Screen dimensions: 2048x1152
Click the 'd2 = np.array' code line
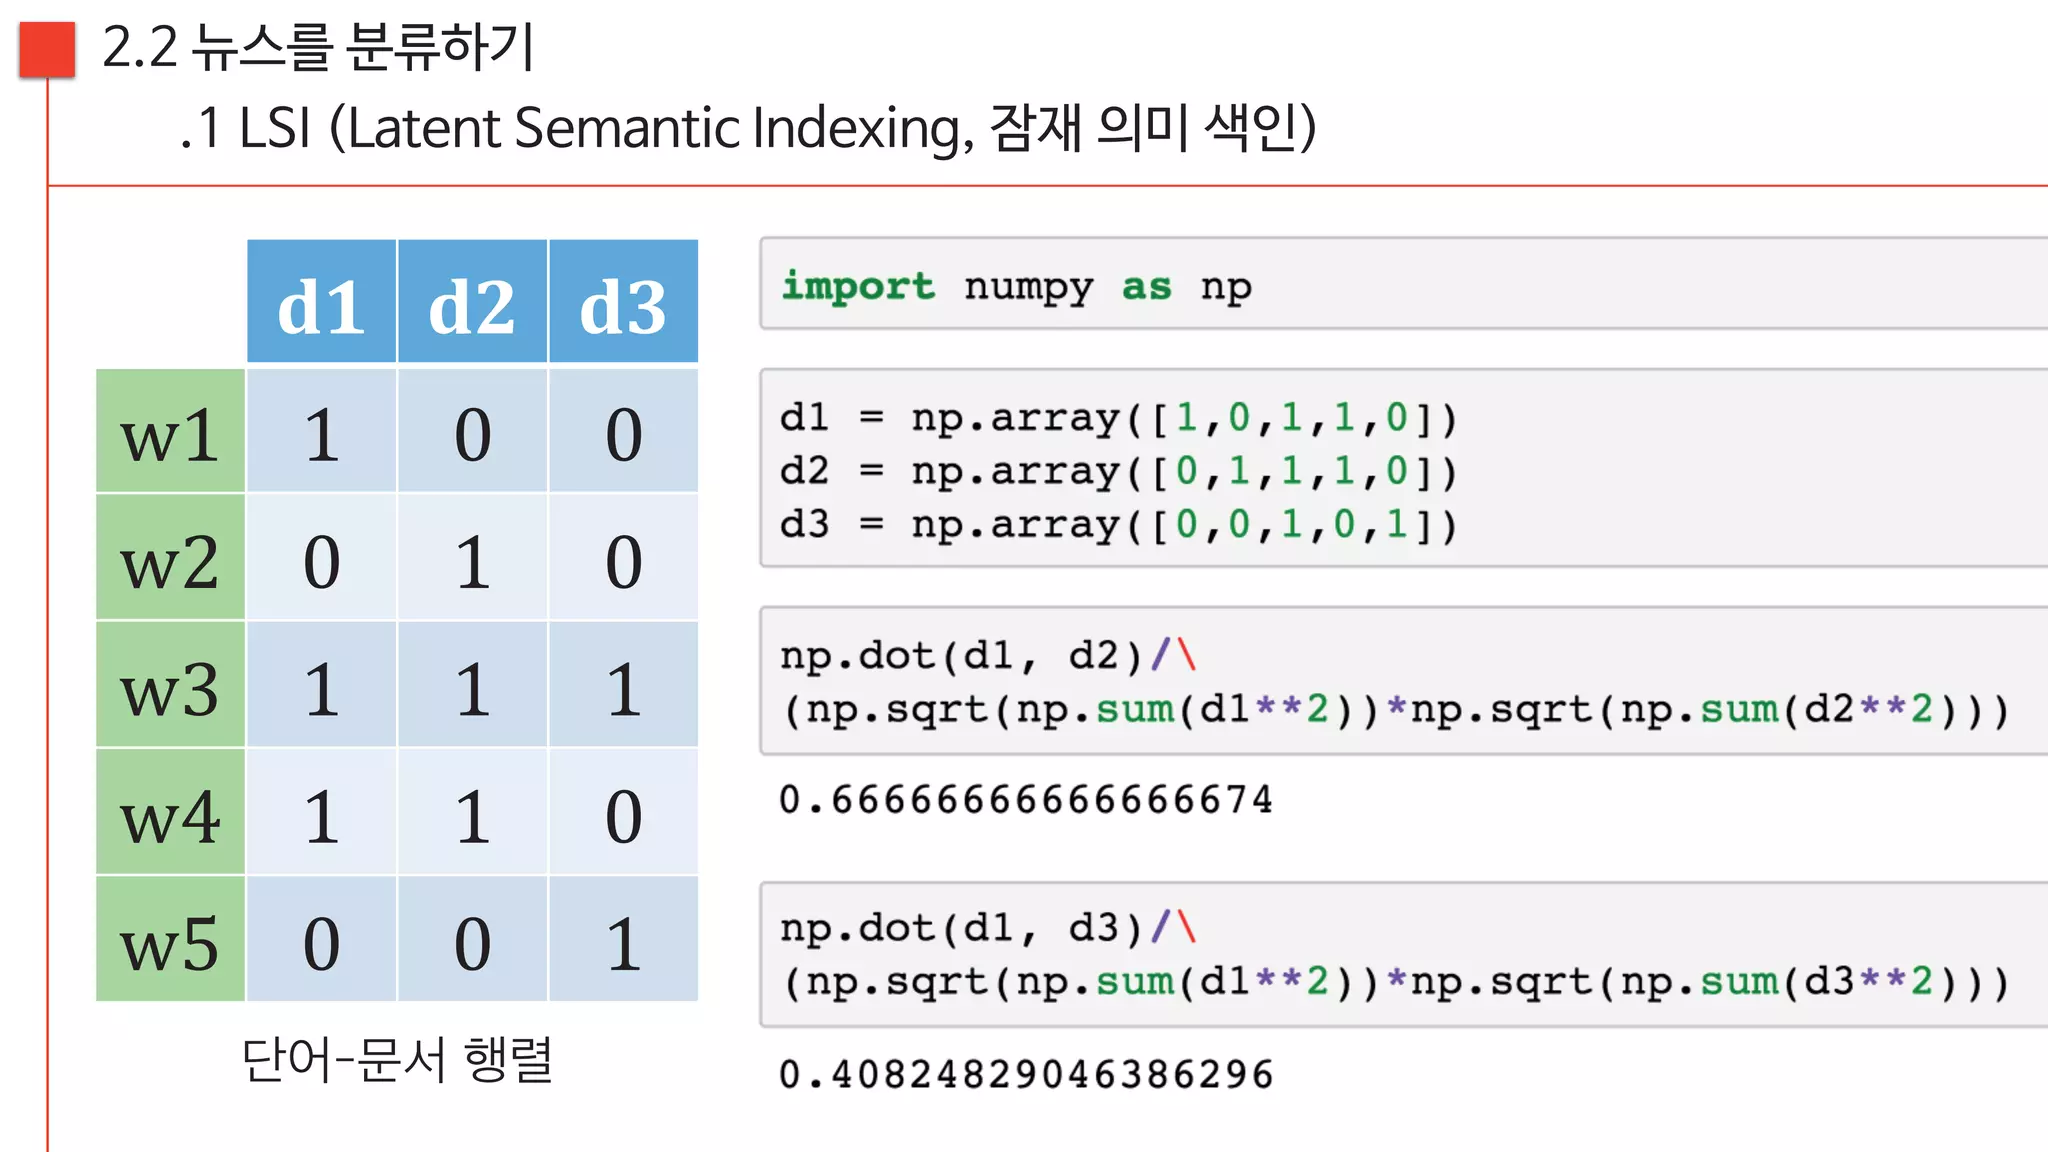coord(1118,471)
